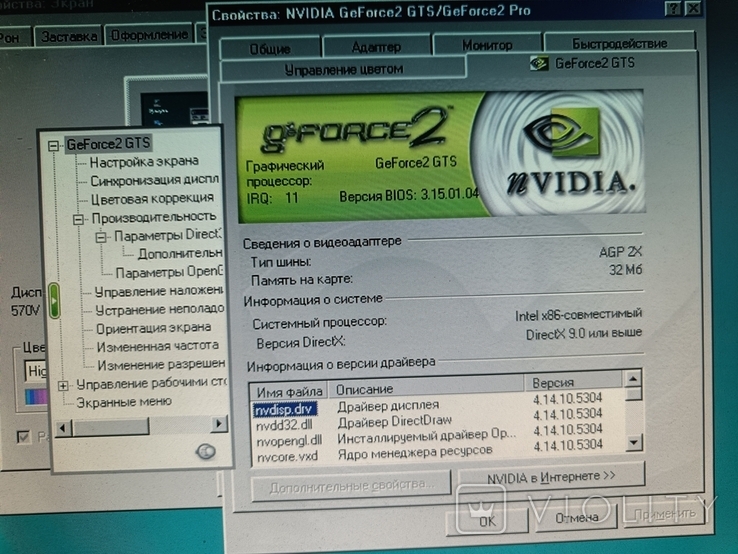Viewport: 738px width, 554px height.
Task: Select Параметры OpenGL tree item
Action: click(168, 272)
